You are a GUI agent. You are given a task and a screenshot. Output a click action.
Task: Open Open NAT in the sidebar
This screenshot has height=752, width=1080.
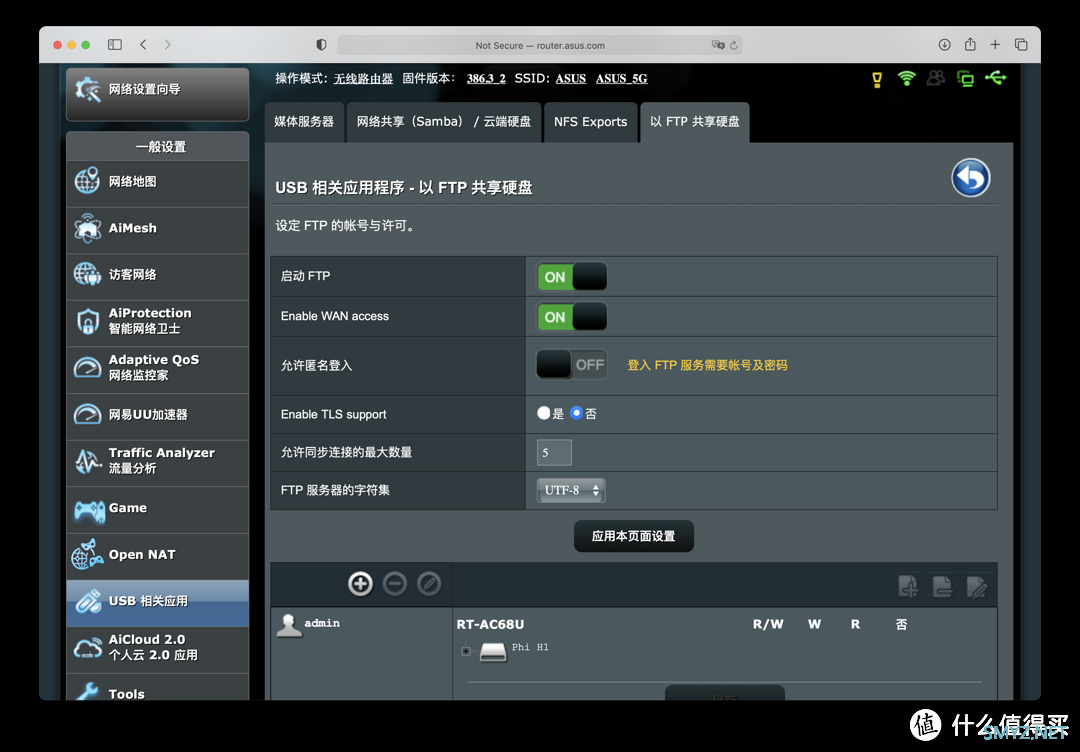pyautogui.click(x=158, y=555)
